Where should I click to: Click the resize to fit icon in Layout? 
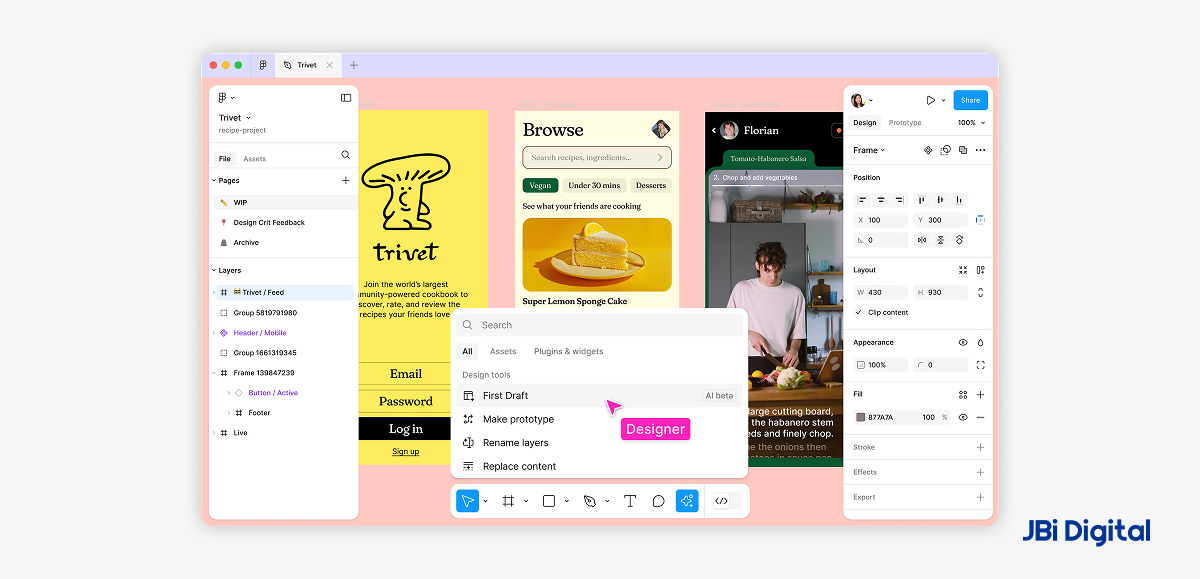coord(963,270)
